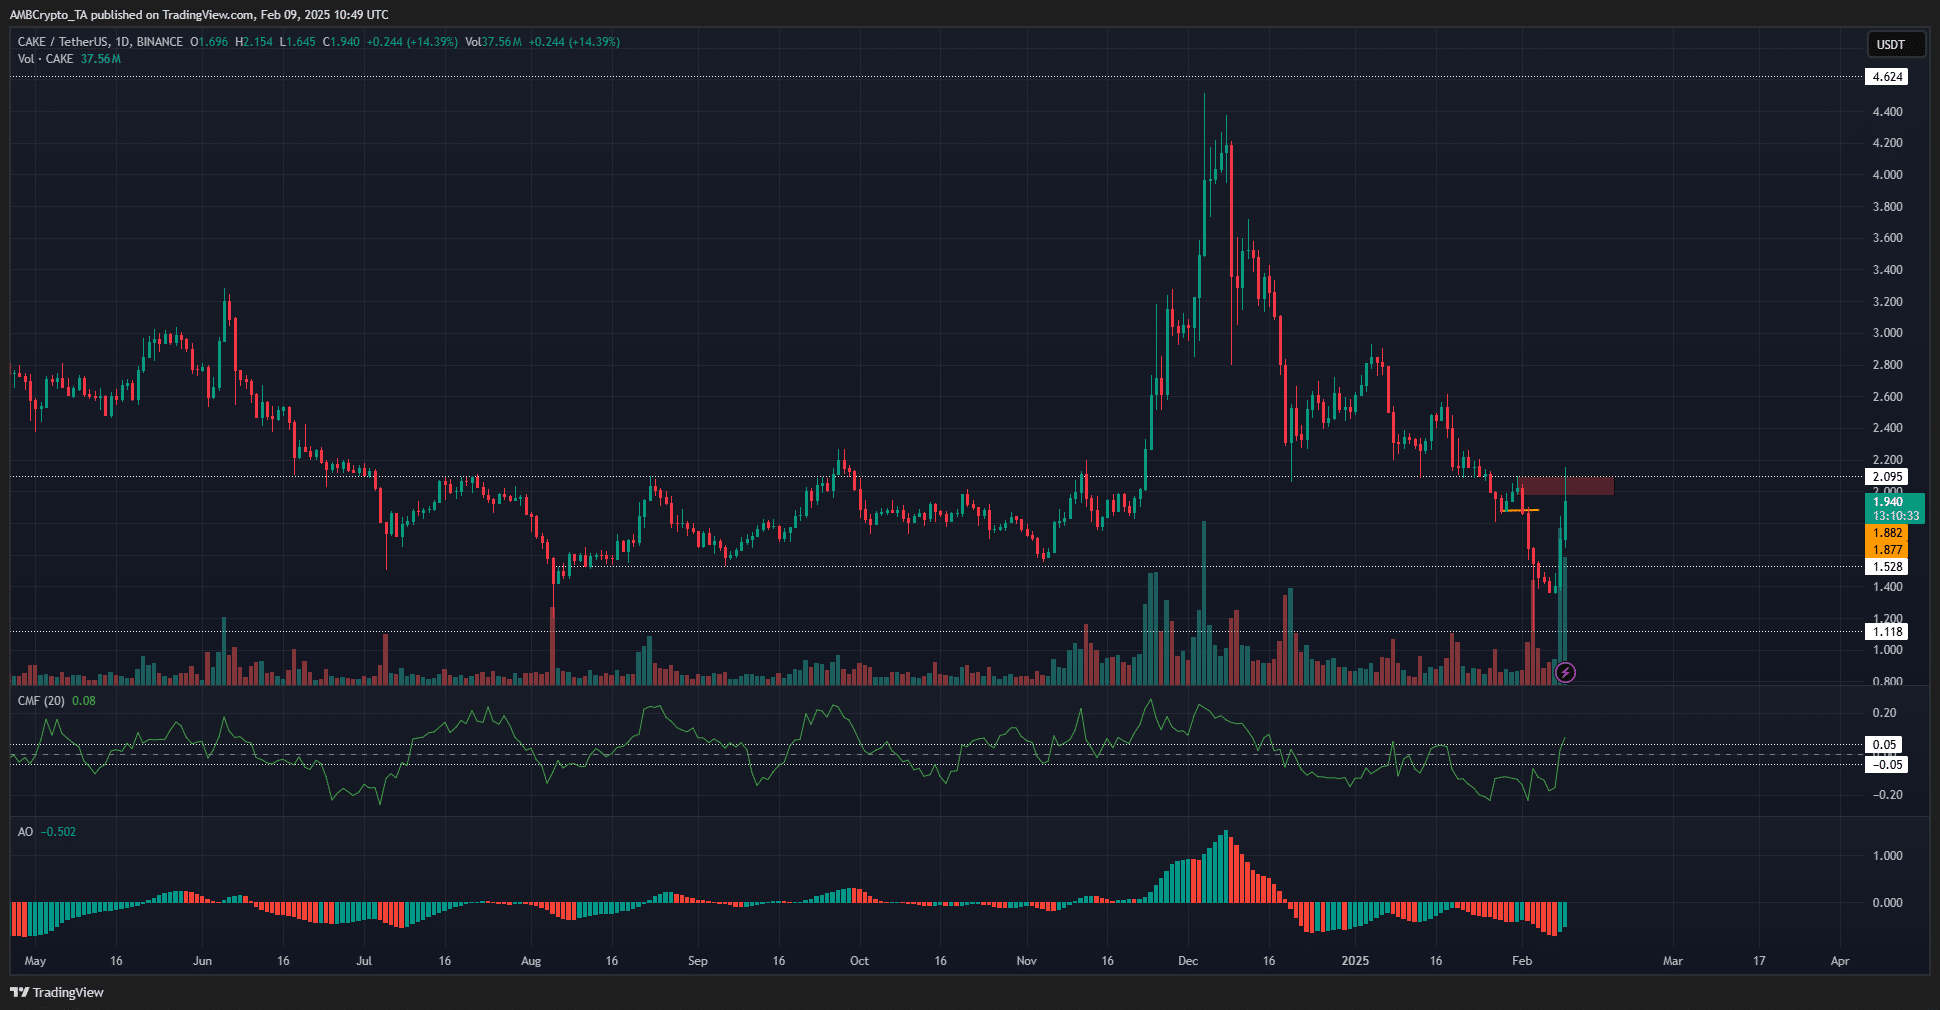
Task: Select the Vol · CAKE indicator legend
Action: tap(45, 59)
